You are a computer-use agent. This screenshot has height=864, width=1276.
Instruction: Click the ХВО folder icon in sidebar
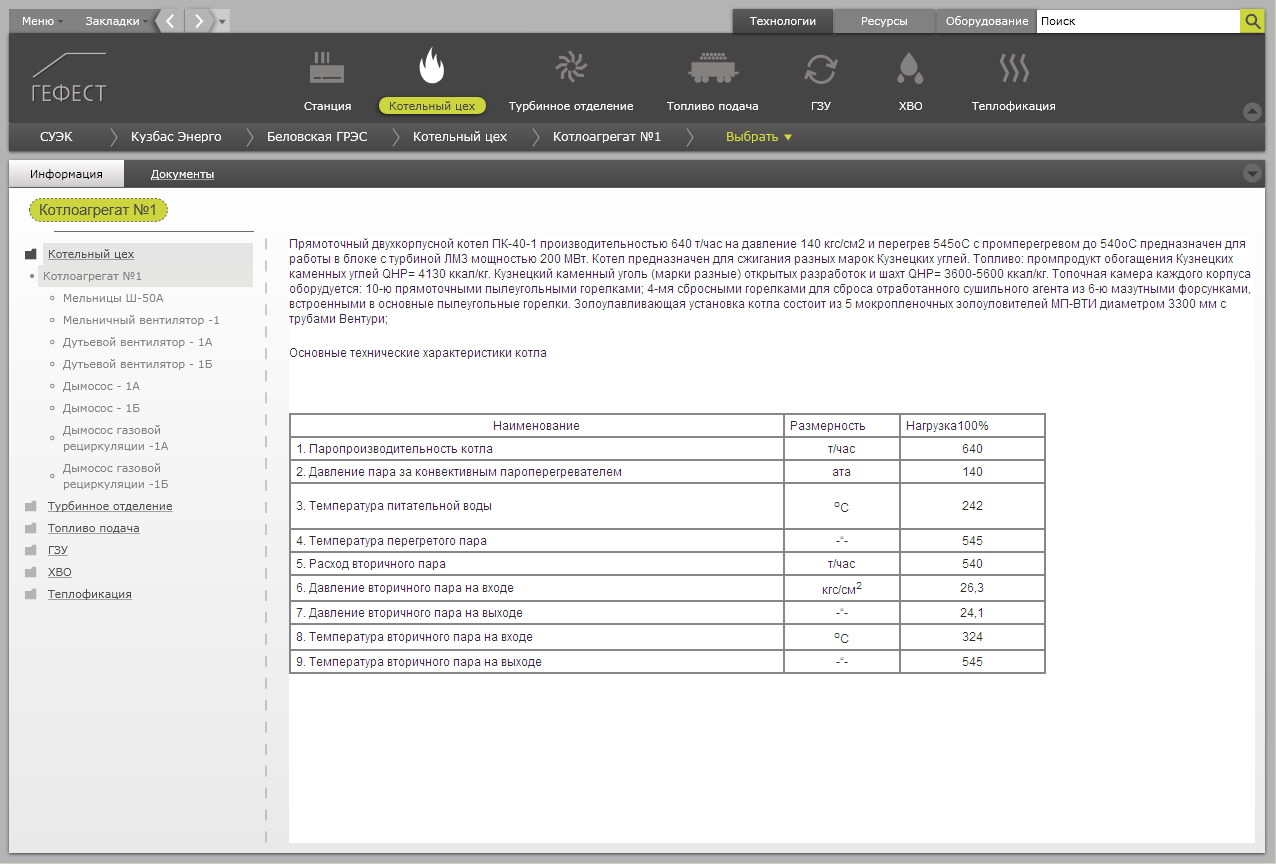(x=31, y=572)
